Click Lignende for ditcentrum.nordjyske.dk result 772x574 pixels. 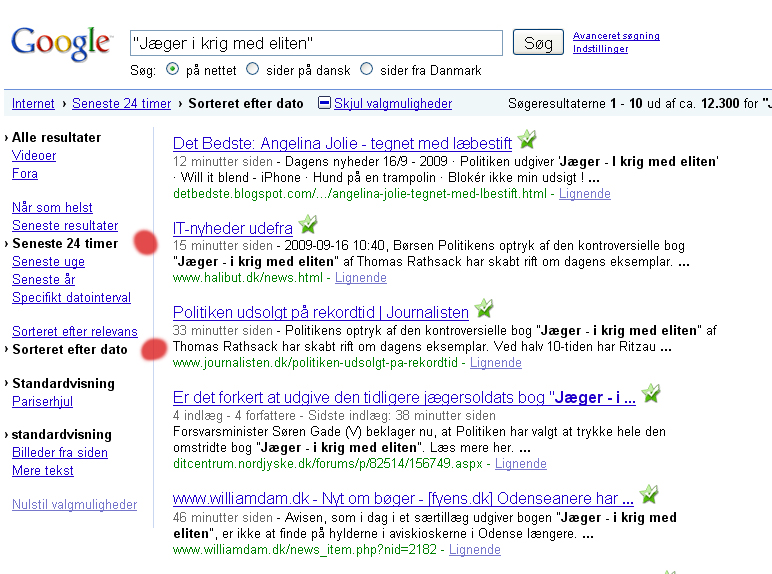pos(520,464)
